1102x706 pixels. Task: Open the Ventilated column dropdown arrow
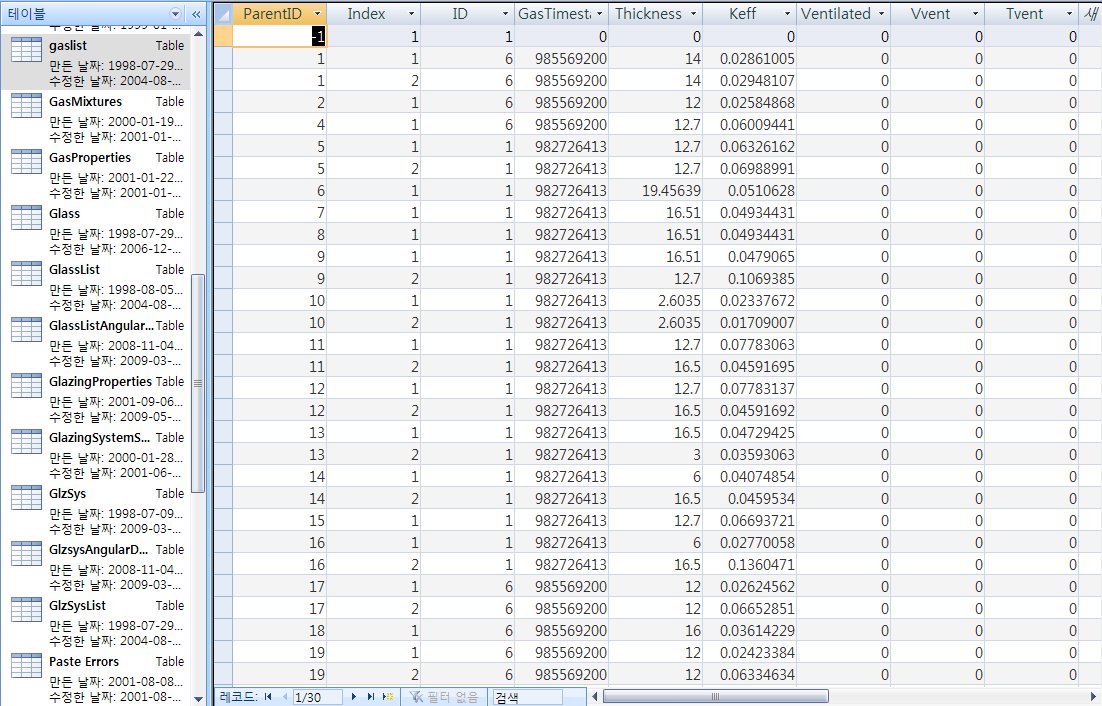(x=880, y=14)
